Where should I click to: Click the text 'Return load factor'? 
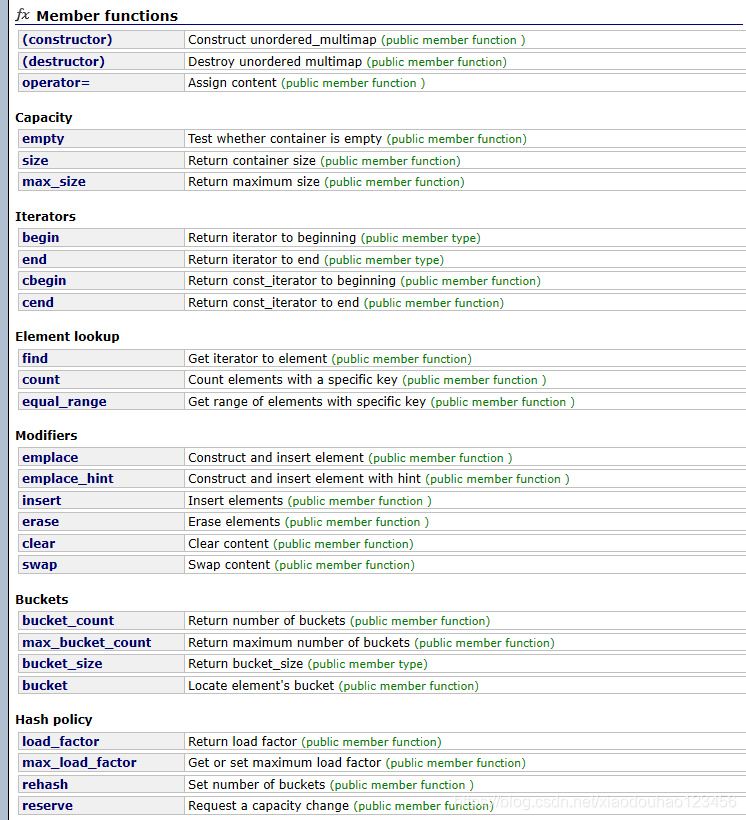[242, 742]
